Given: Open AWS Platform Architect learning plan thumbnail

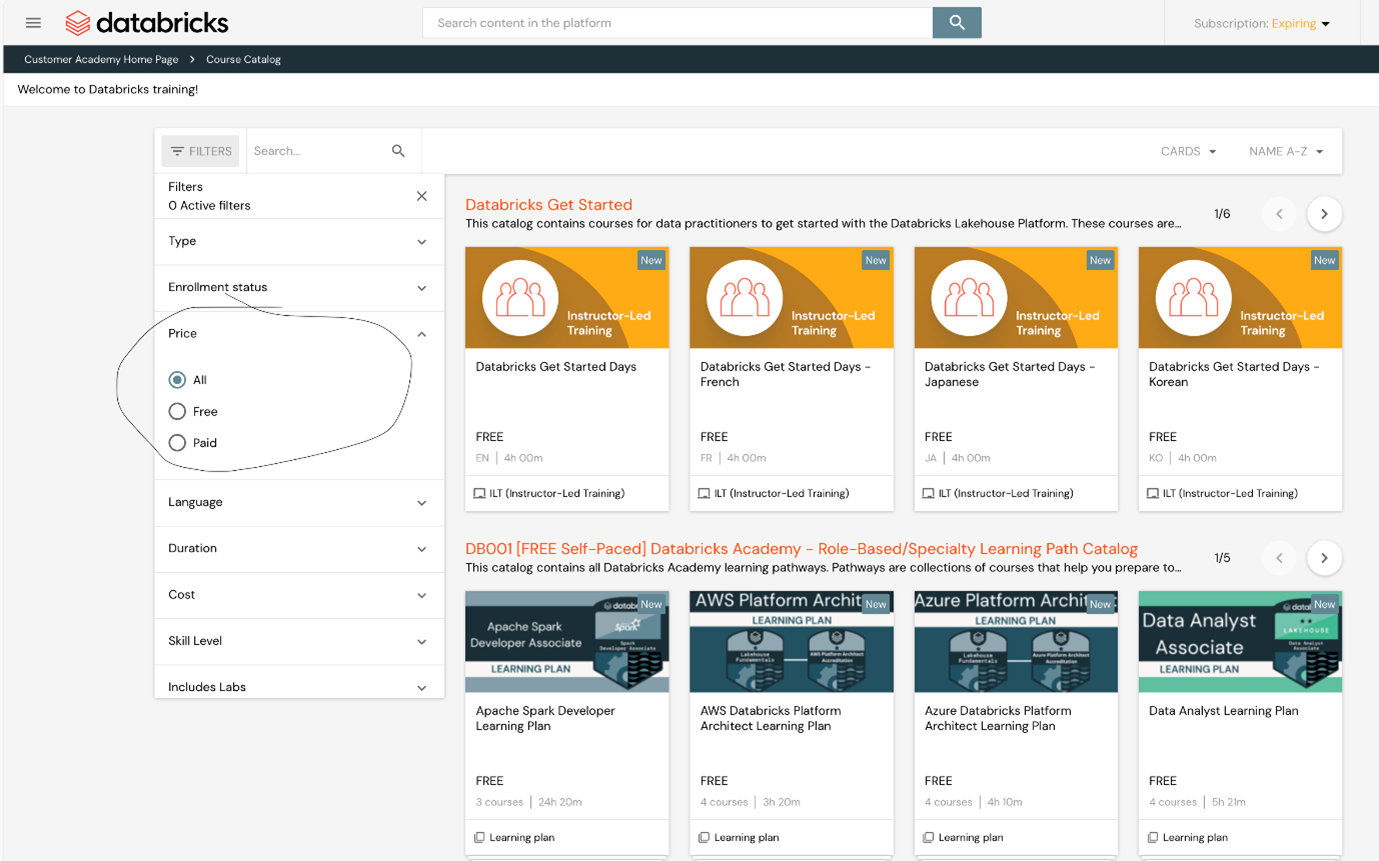Looking at the screenshot, I should pos(791,642).
